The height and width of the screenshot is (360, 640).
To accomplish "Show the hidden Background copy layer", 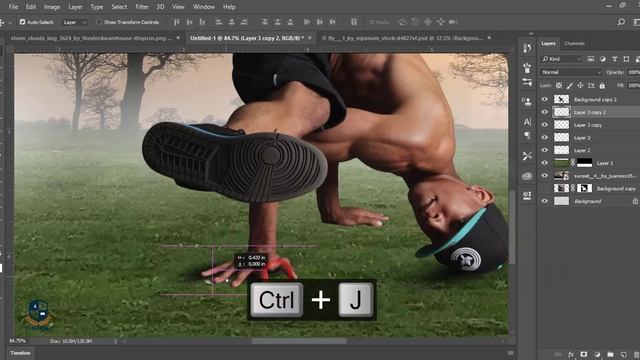I will (544, 188).
